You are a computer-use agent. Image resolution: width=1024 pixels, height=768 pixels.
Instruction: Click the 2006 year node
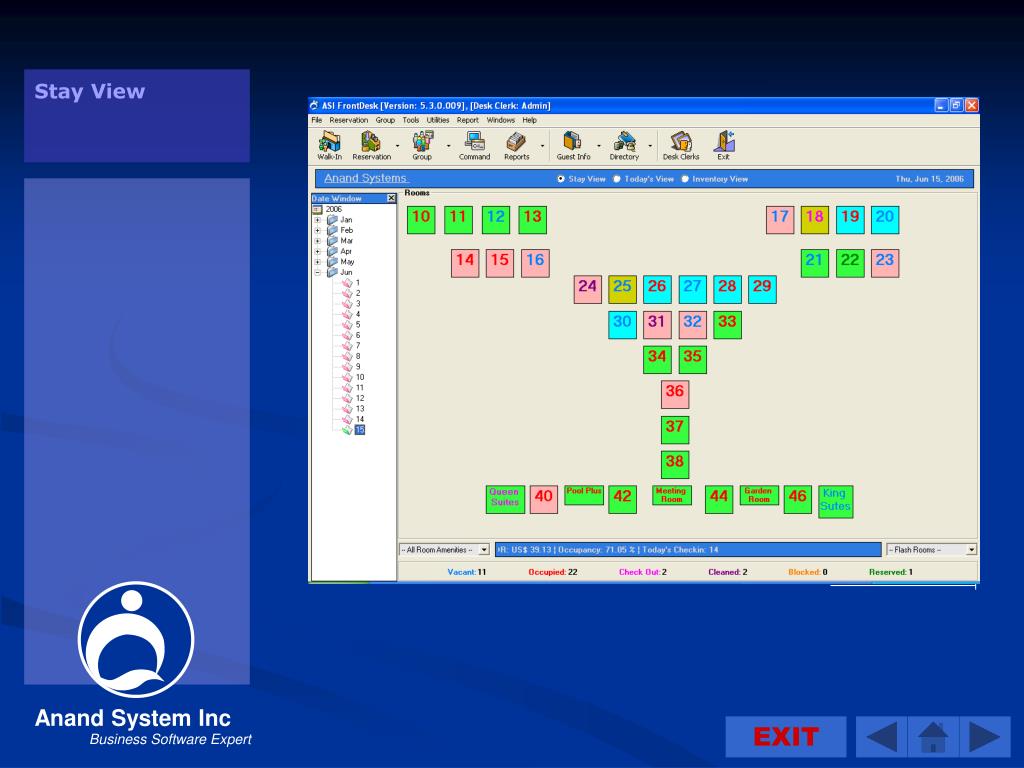point(334,210)
